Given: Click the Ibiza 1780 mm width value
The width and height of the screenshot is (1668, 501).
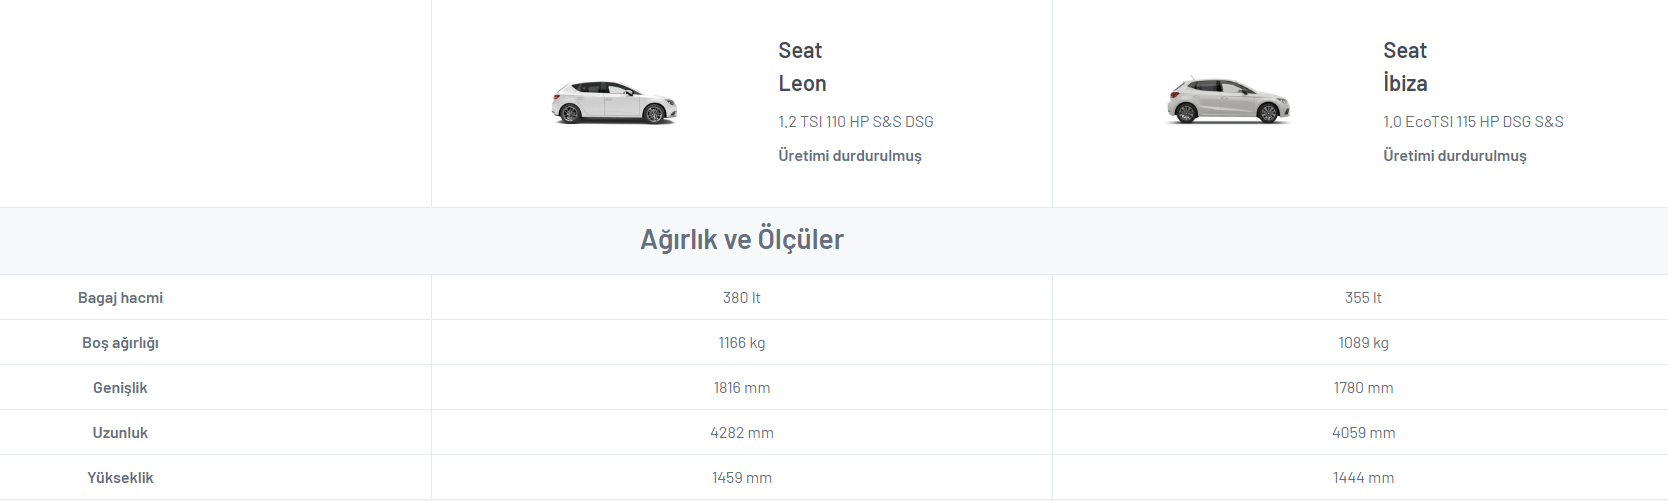Looking at the screenshot, I should click(x=1363, y=388).
